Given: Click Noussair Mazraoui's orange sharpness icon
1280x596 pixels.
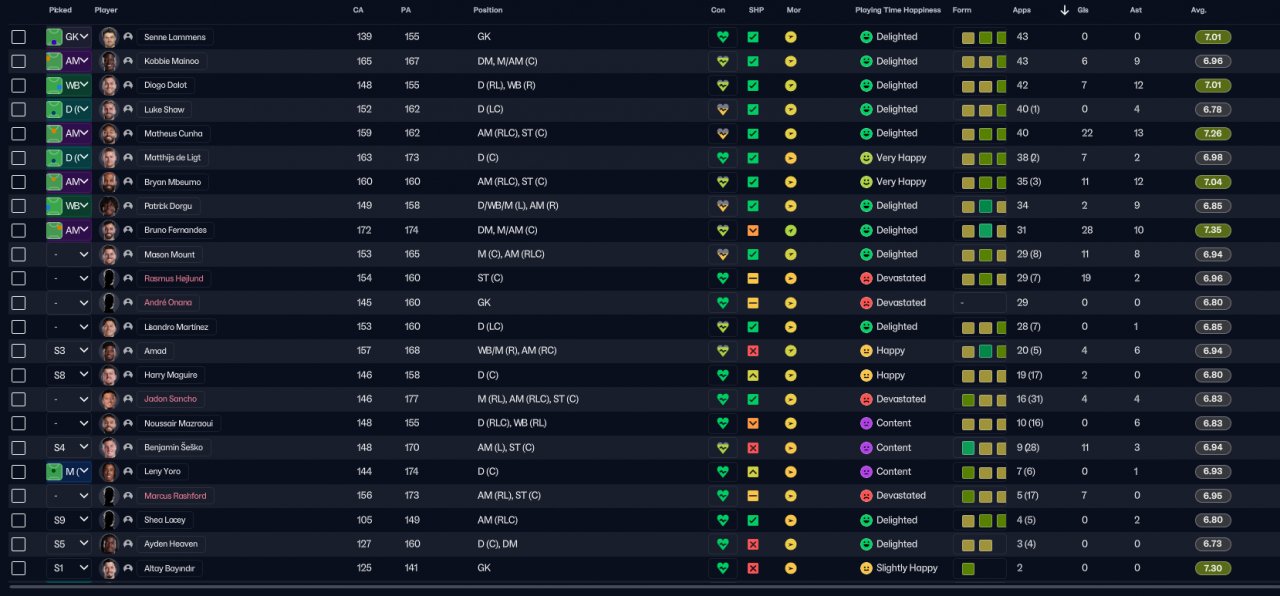Looking at the screenshot, I should point(753,423).
